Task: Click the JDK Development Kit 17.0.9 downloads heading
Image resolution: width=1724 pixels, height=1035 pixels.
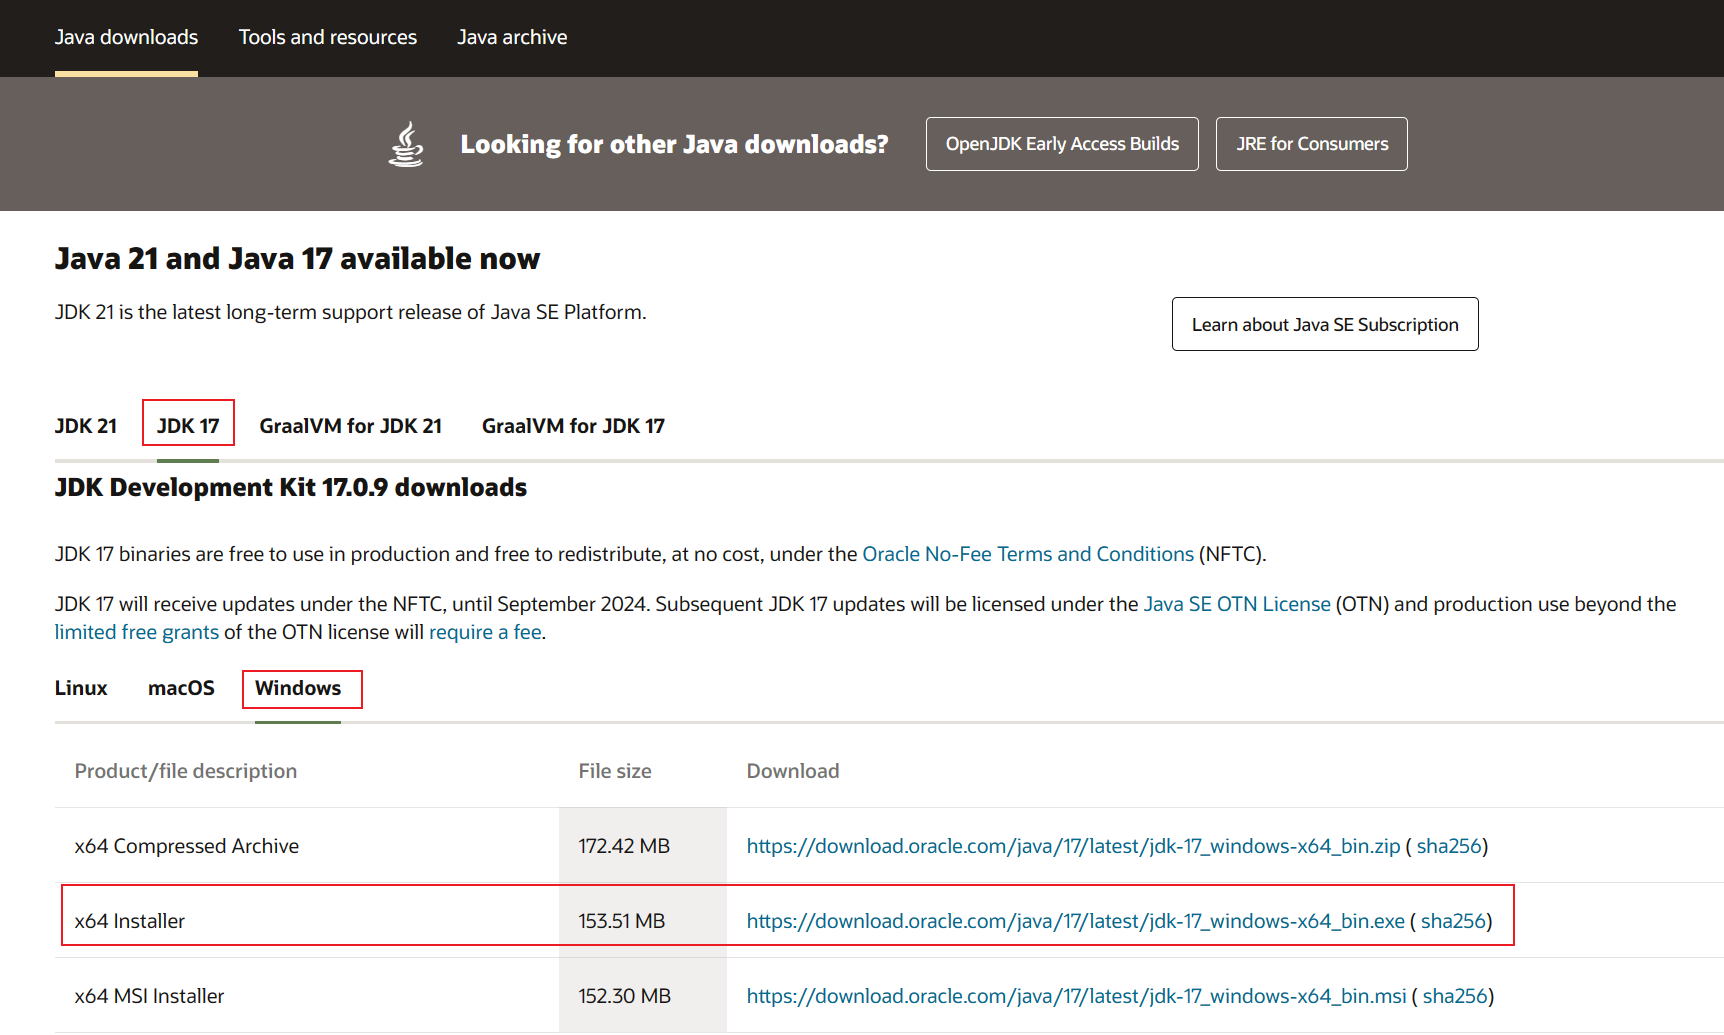Action: [291, 487]
